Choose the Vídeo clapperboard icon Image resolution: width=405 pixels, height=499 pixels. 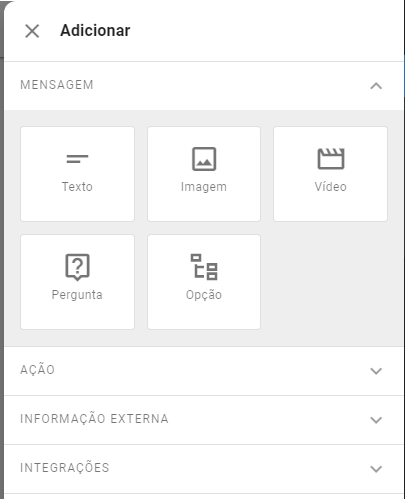(x=331, y=159)
